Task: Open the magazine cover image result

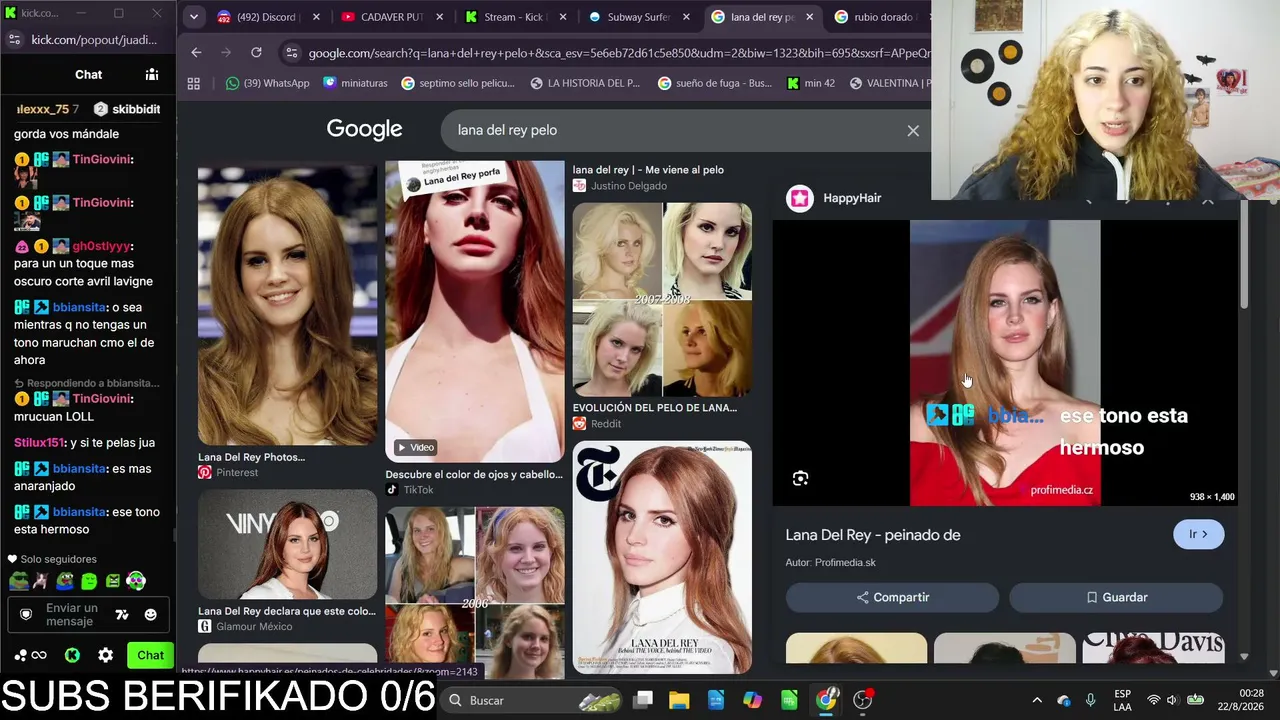Action: (x=662, y=558)
